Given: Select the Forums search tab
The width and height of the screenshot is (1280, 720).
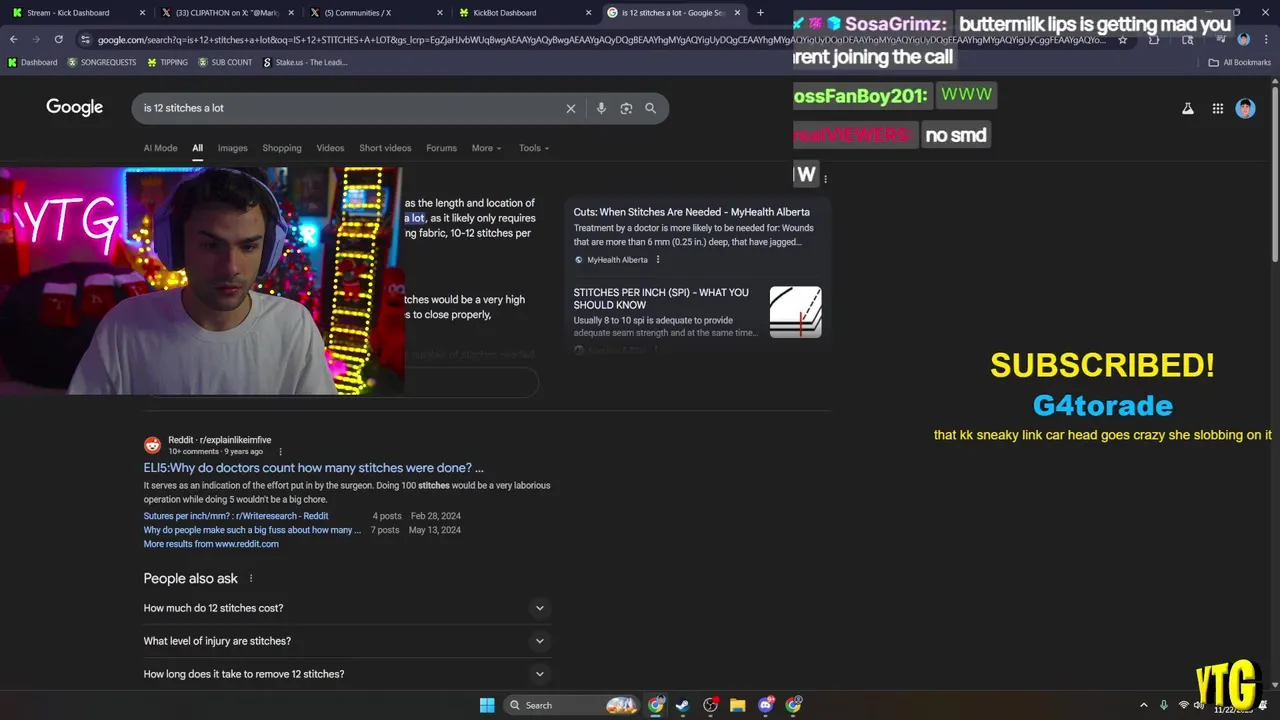Looking at the screenshot, I should pos(441,148).
